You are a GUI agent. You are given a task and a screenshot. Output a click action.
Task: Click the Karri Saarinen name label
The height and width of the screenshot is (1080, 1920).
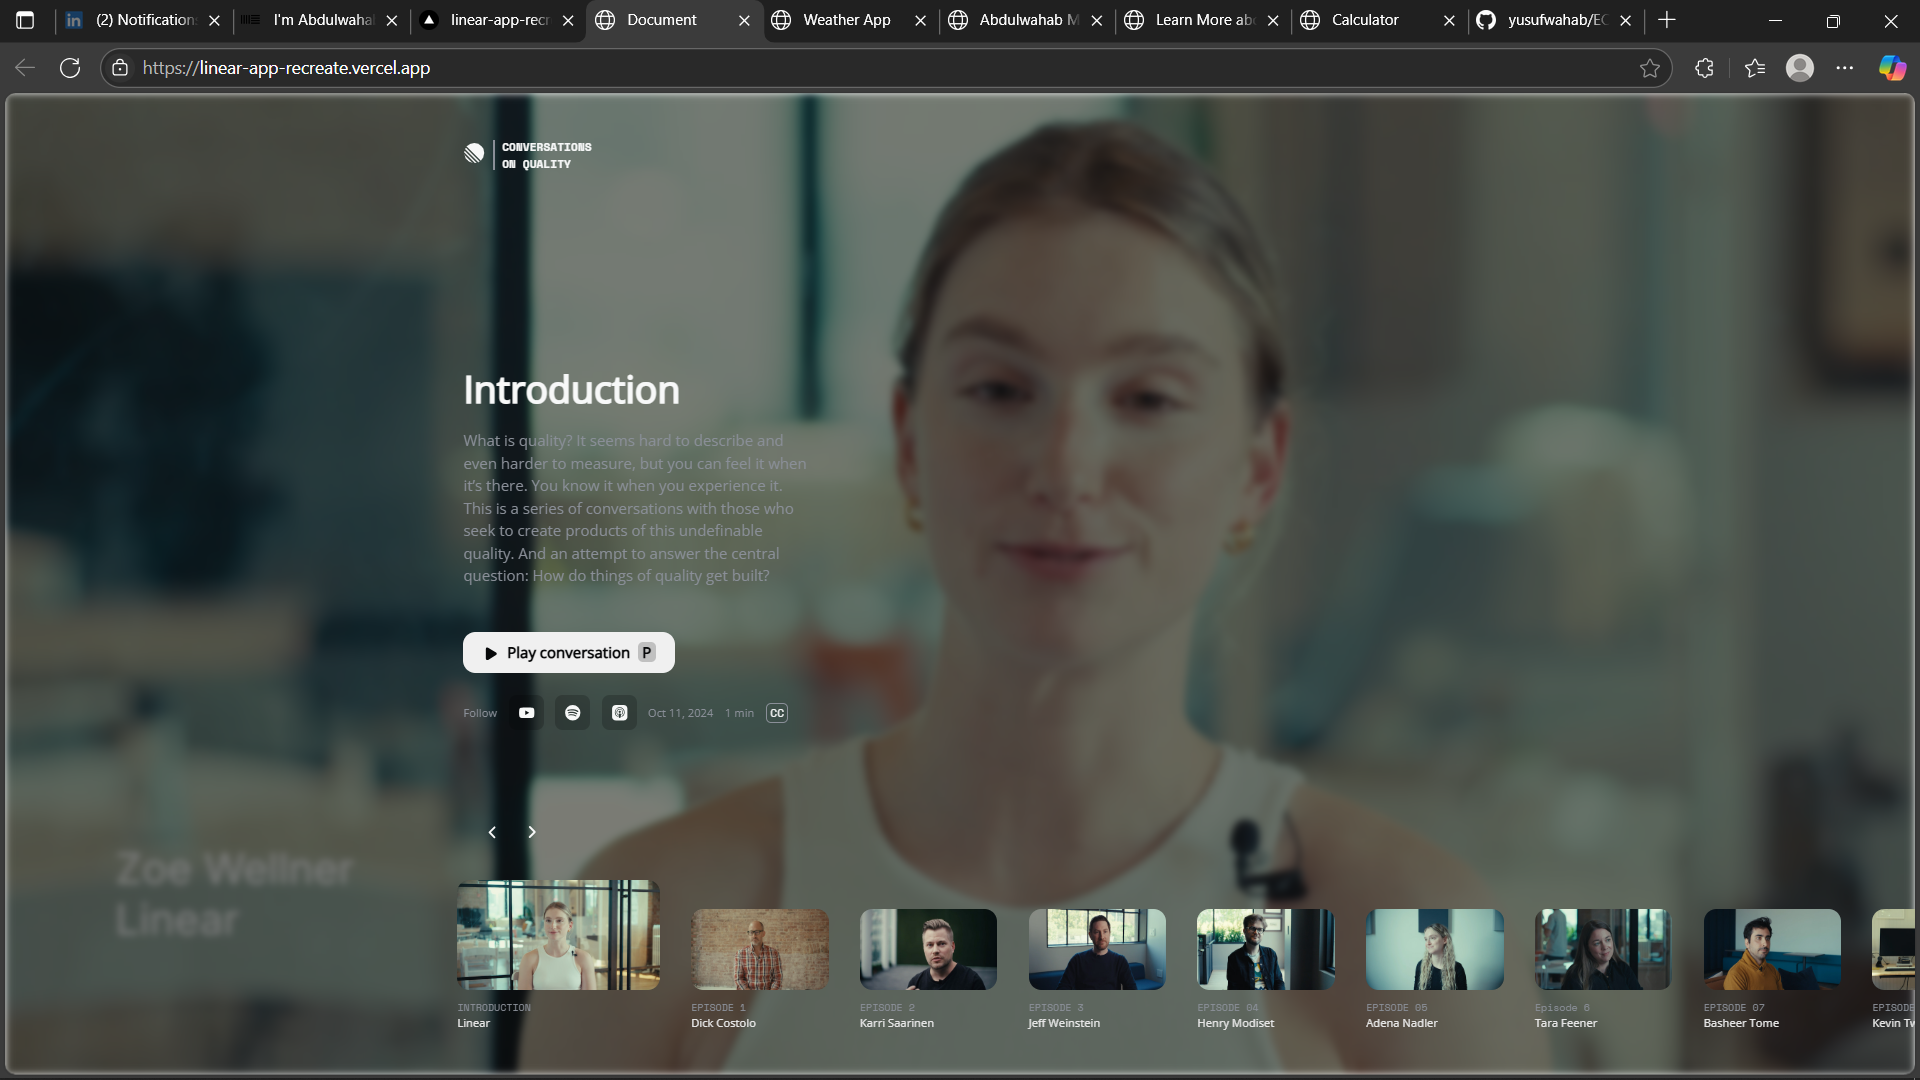pos(897,1023)
